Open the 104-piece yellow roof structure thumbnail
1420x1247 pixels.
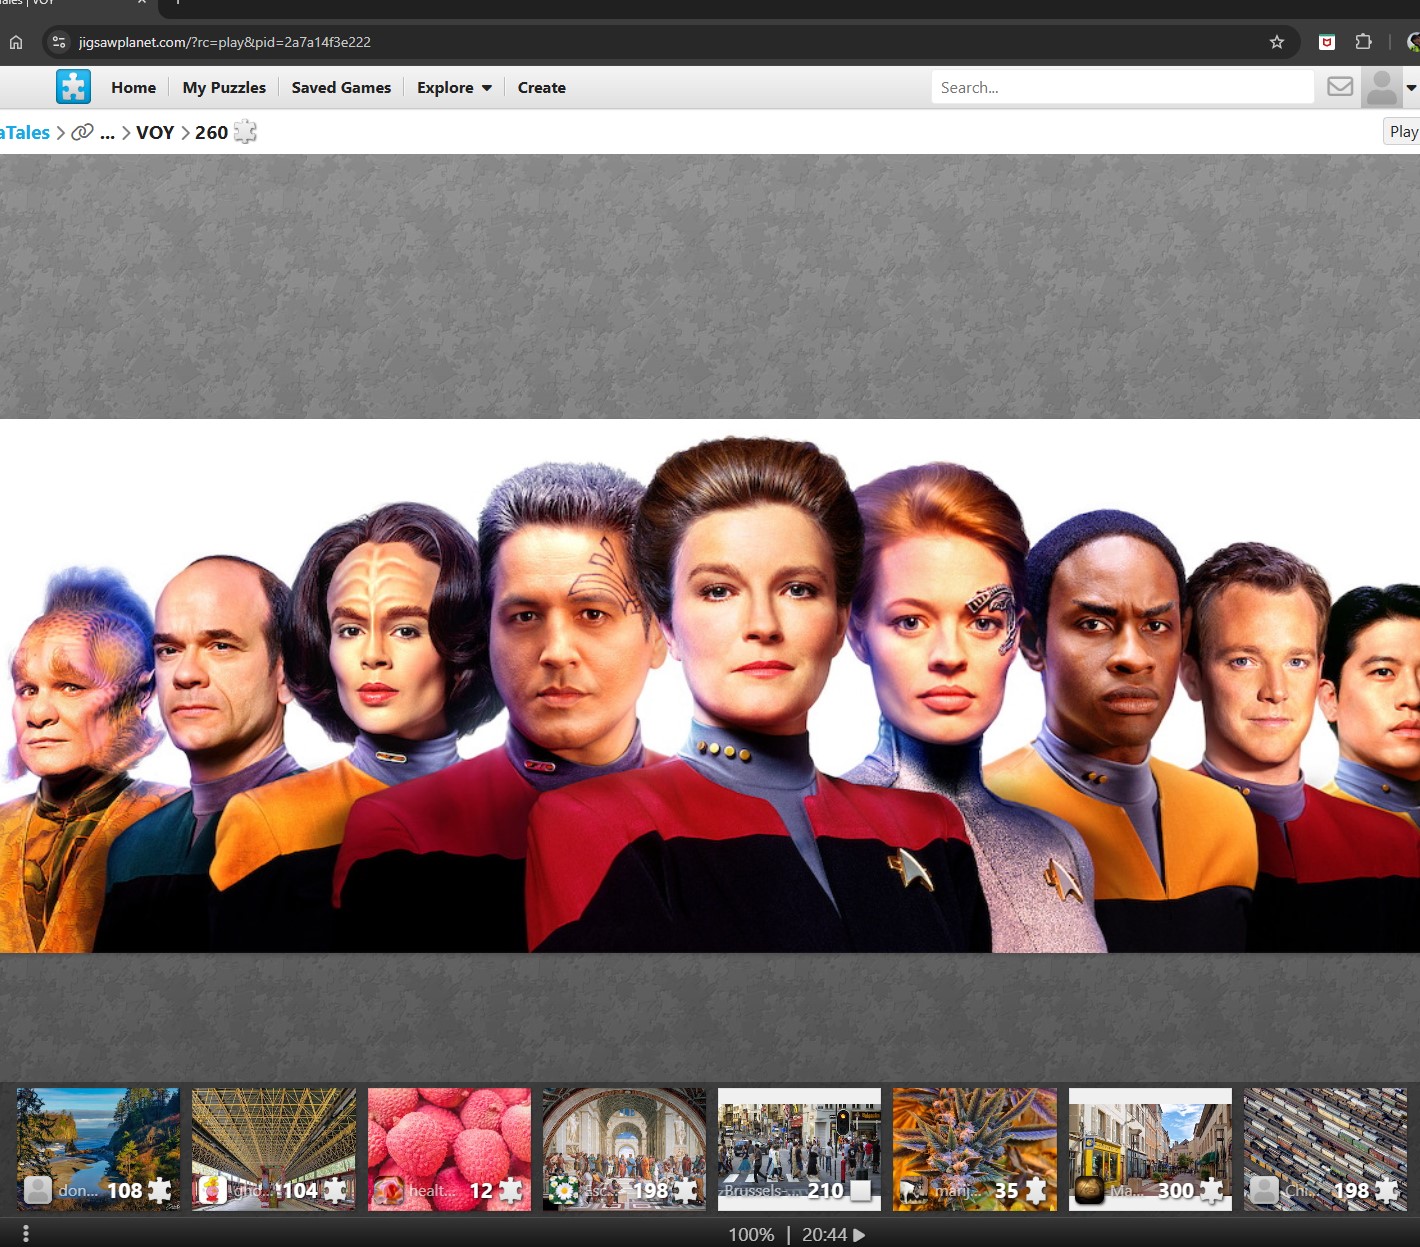274,1149
